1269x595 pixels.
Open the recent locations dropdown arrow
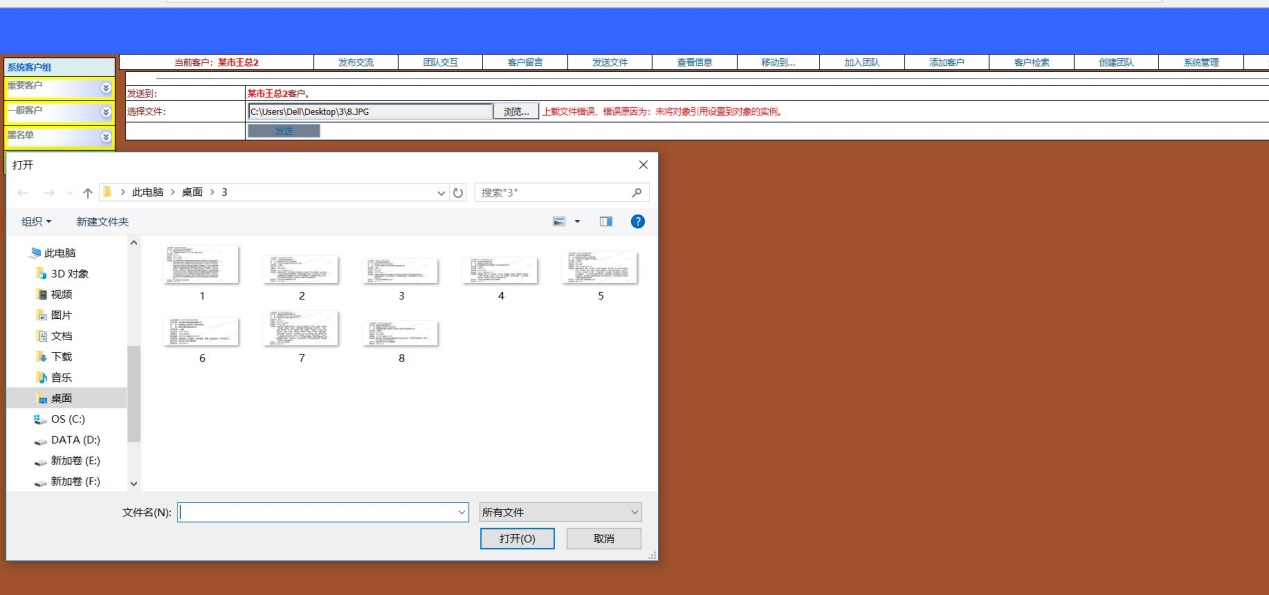click(70, 193)
